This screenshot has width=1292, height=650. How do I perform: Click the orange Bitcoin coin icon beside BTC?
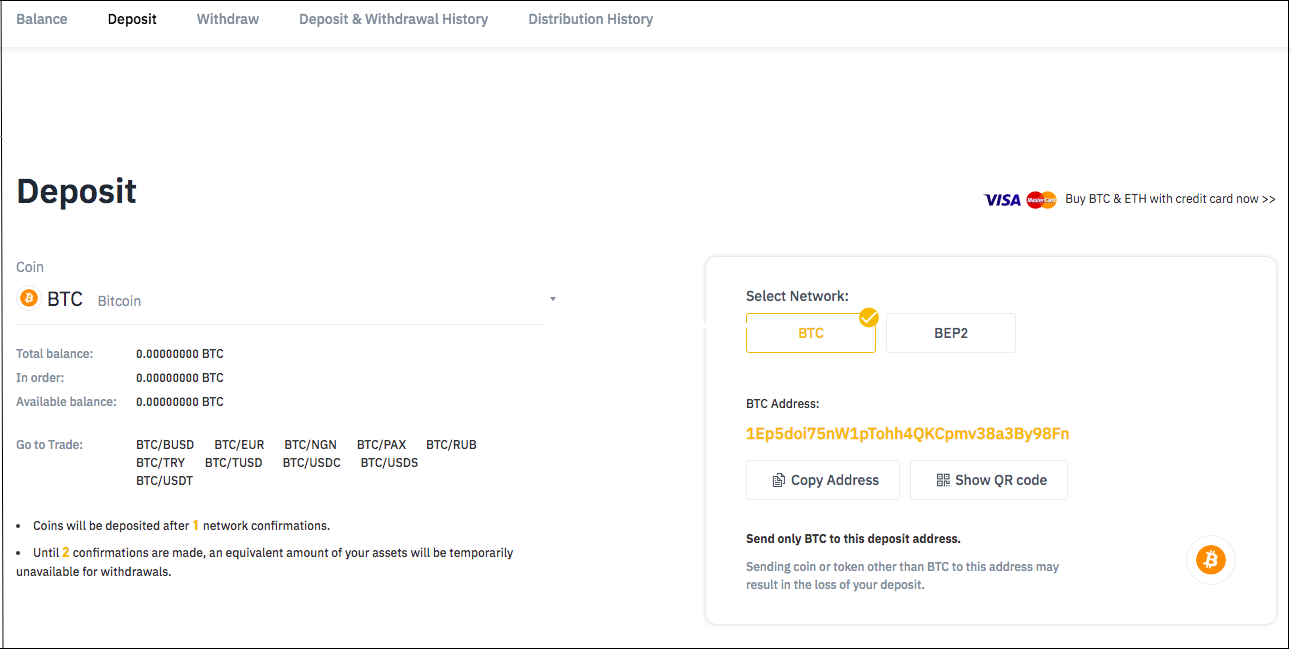[29, 299]
